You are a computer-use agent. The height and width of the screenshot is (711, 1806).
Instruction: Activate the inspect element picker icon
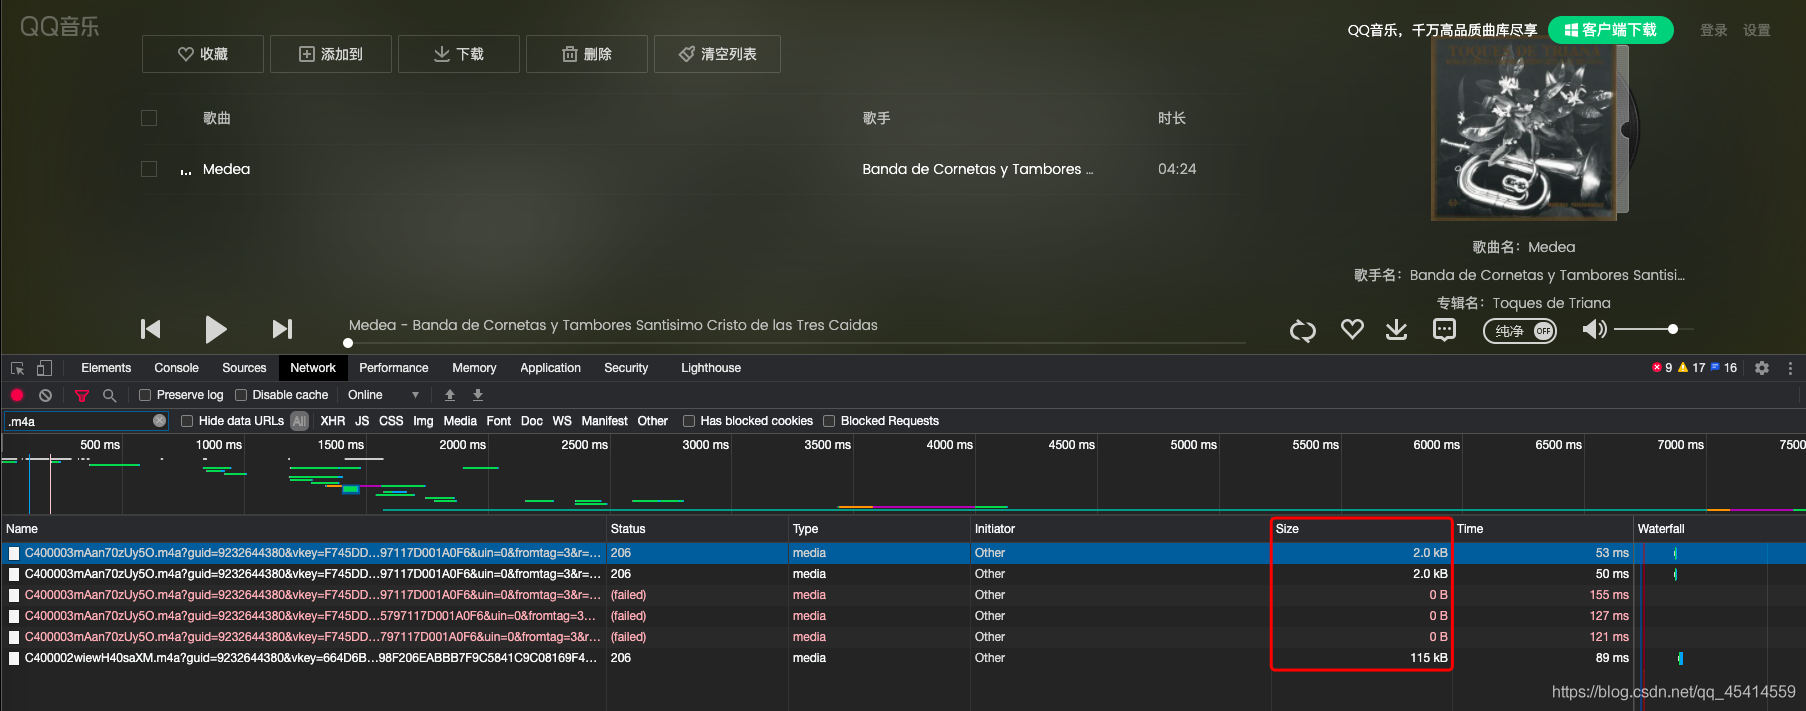[17, 368]
